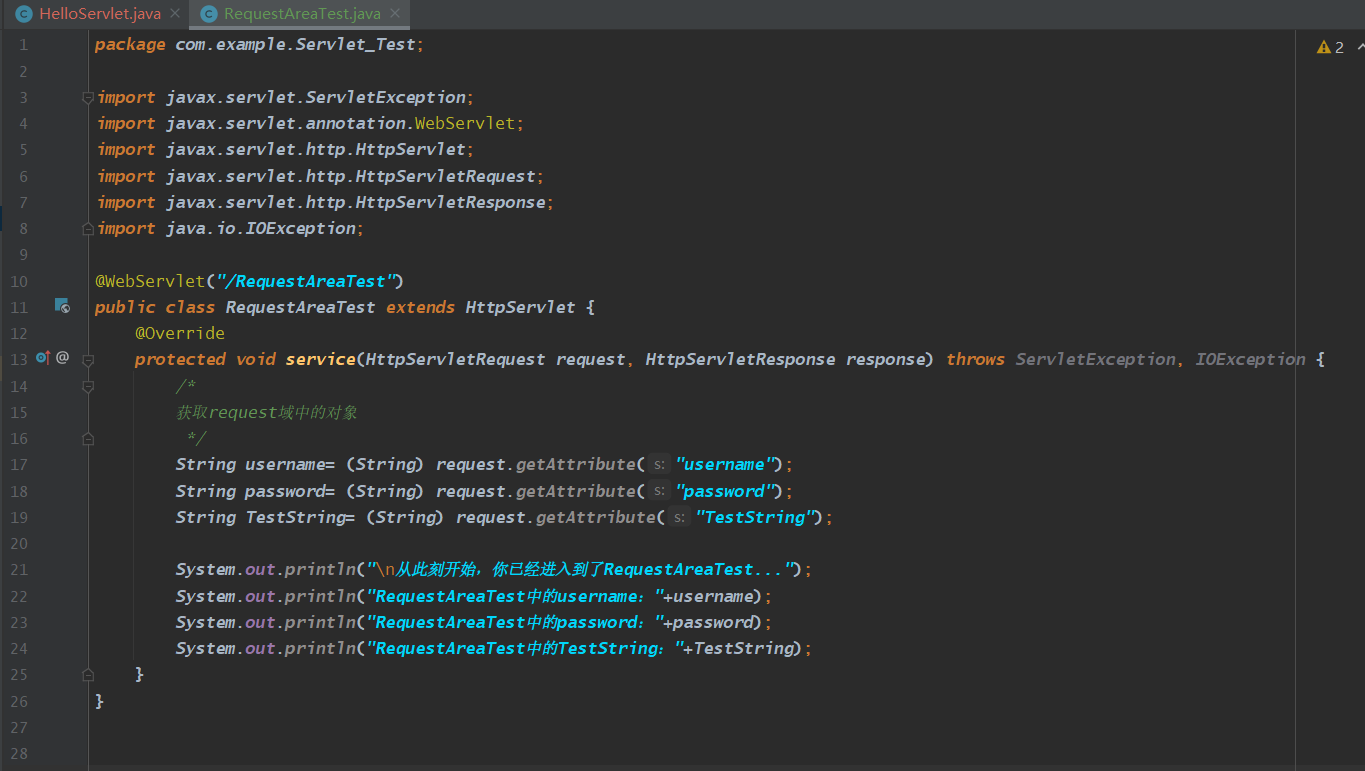
Task: Click the service method name on line 13
Action: (321, 359)
